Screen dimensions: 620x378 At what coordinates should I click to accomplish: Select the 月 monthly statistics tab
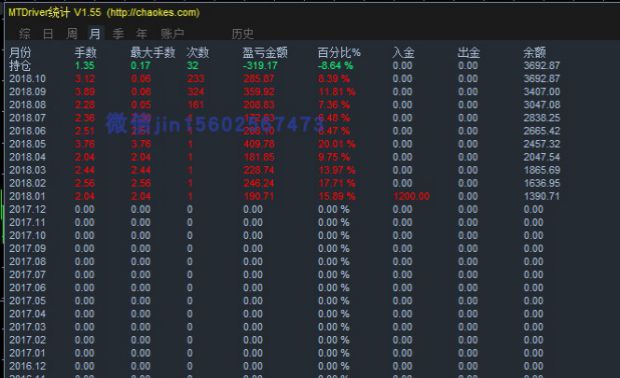[x=95, y=34]
